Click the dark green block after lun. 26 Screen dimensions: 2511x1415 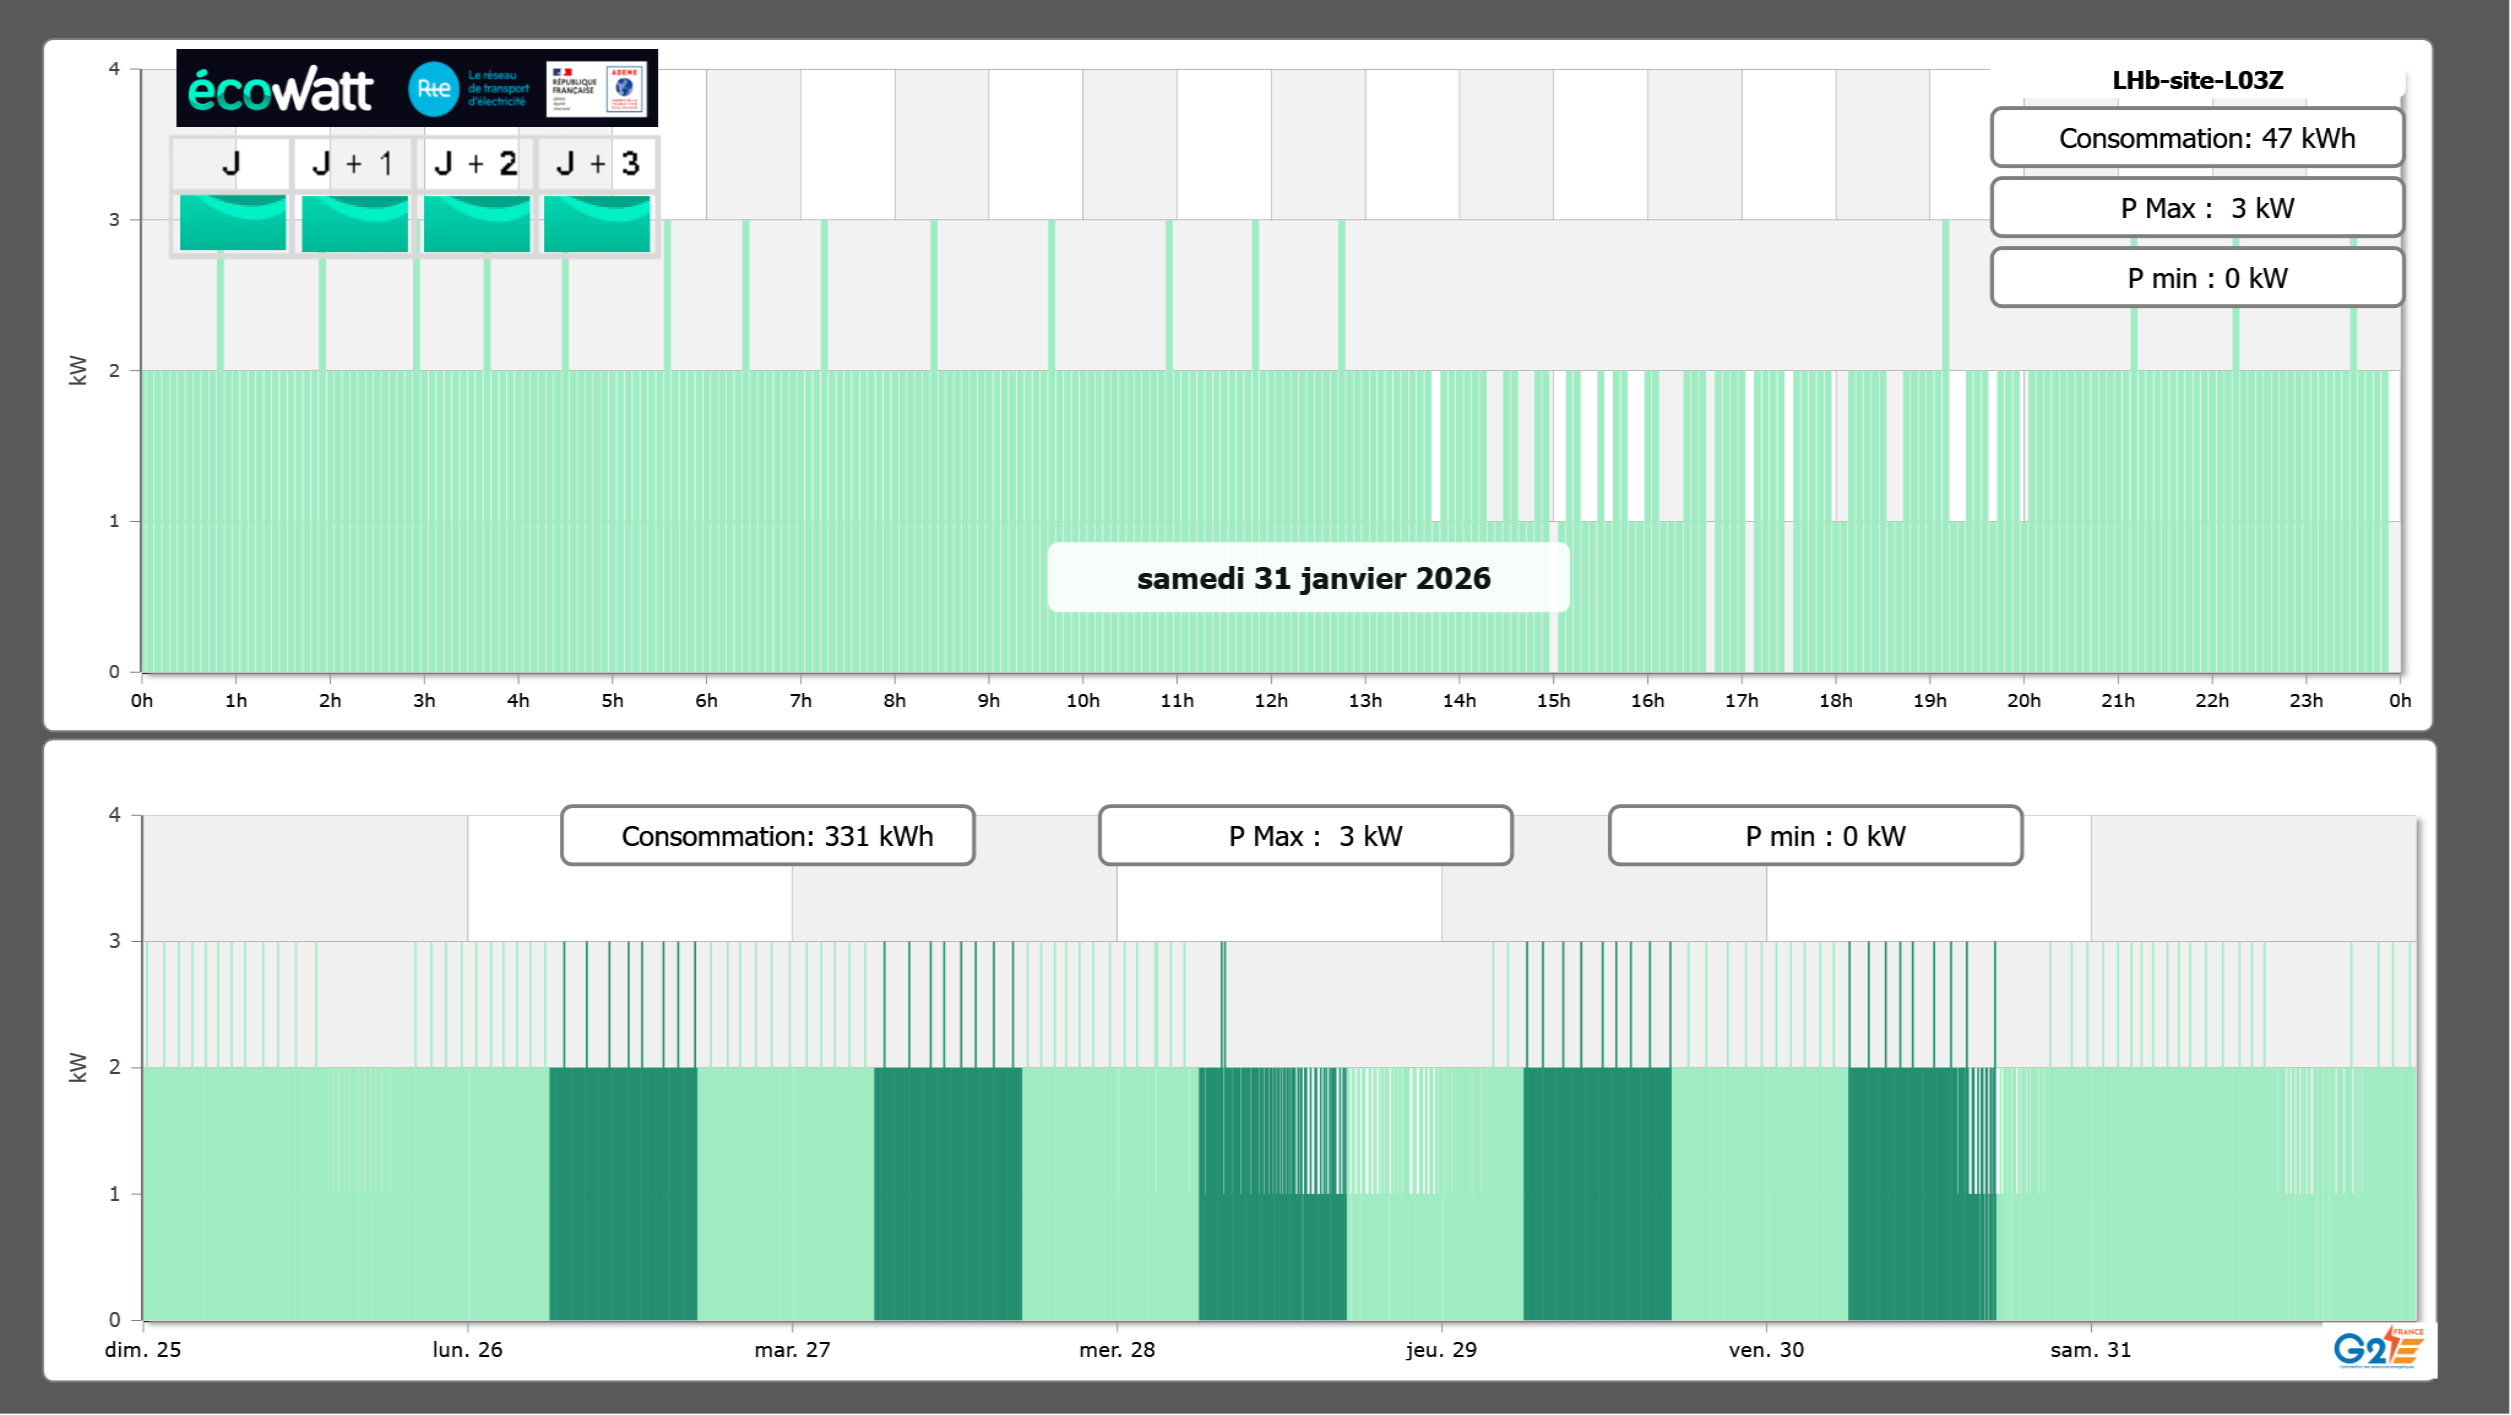pos(622,1192)
